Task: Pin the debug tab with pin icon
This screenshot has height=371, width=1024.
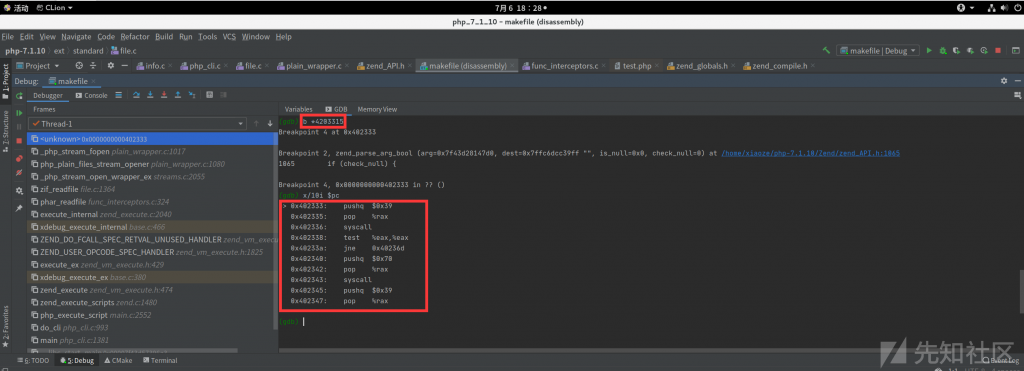Action: (x=19, y=208)
